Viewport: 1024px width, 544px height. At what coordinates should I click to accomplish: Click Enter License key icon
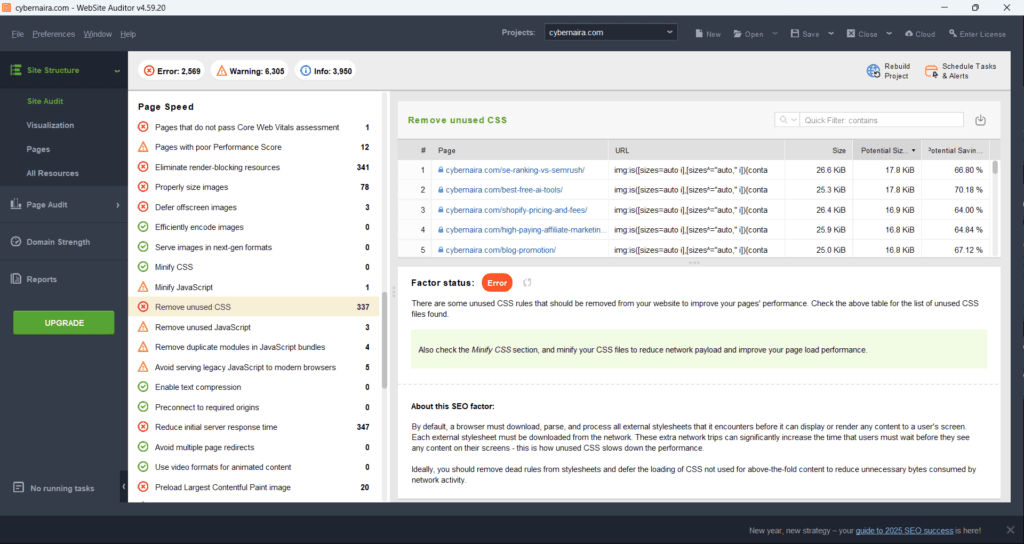pyautogui.click(x=953, y=33)
